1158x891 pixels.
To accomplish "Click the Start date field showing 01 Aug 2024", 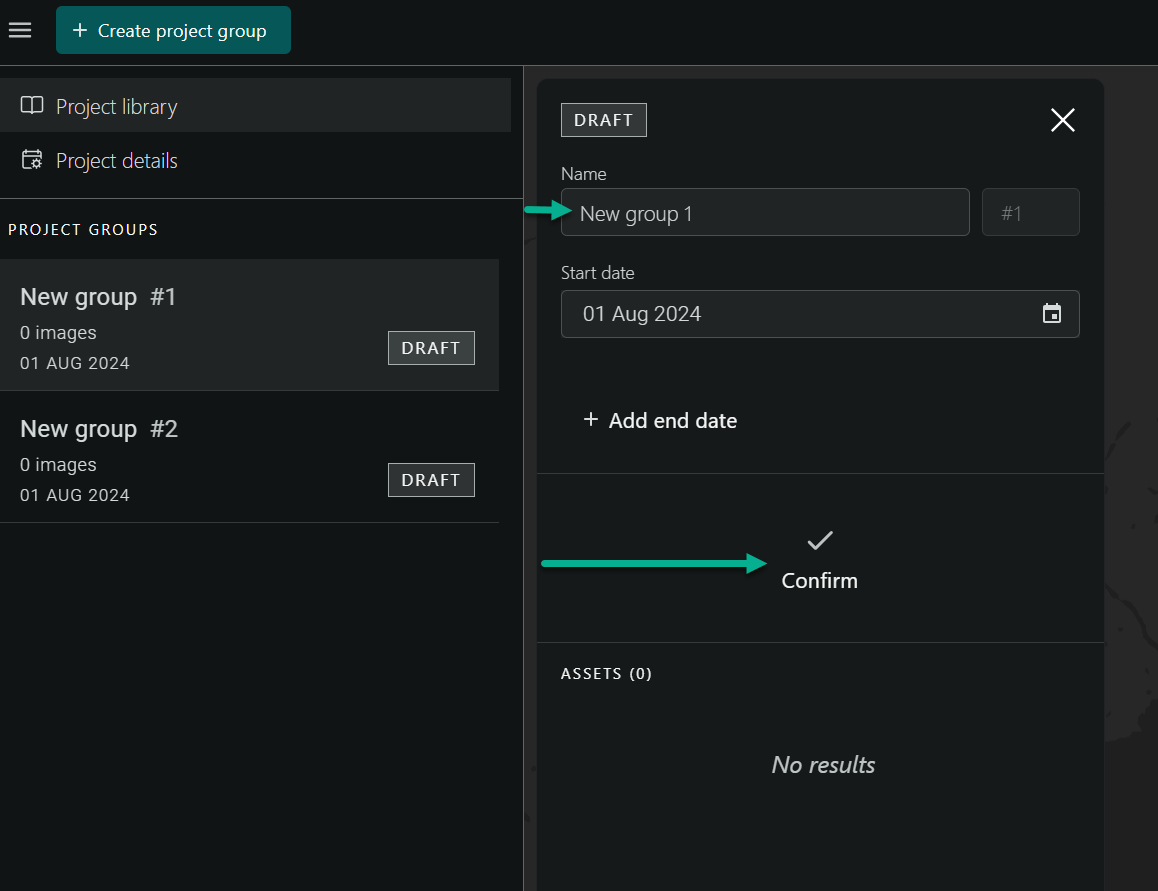I will [x=800, y=314].
